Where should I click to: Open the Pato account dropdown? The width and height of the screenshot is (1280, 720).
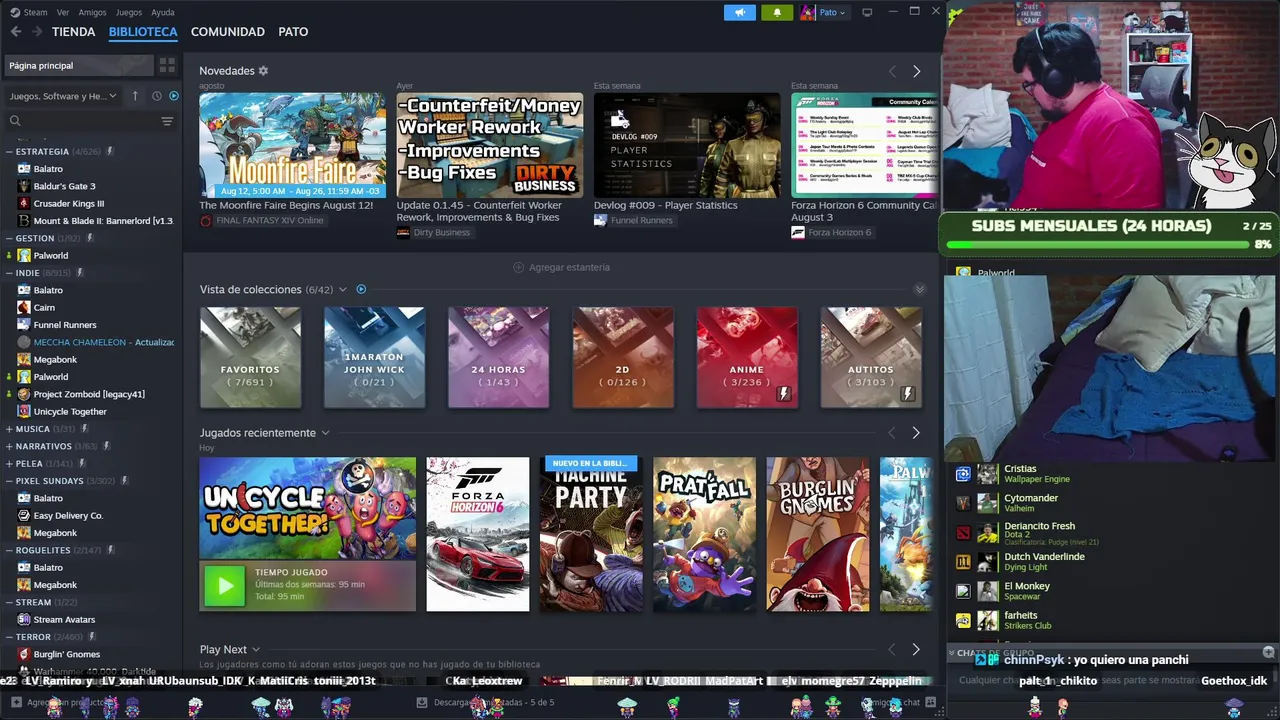[x=823, y=12]
